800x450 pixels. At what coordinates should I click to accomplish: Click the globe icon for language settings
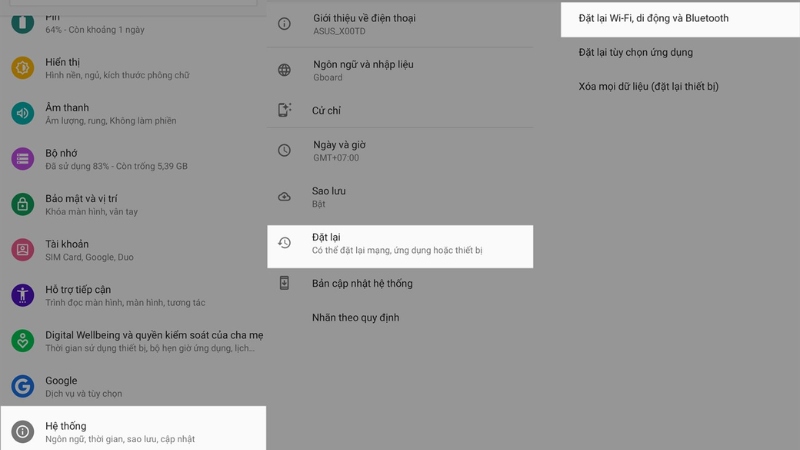285,70
